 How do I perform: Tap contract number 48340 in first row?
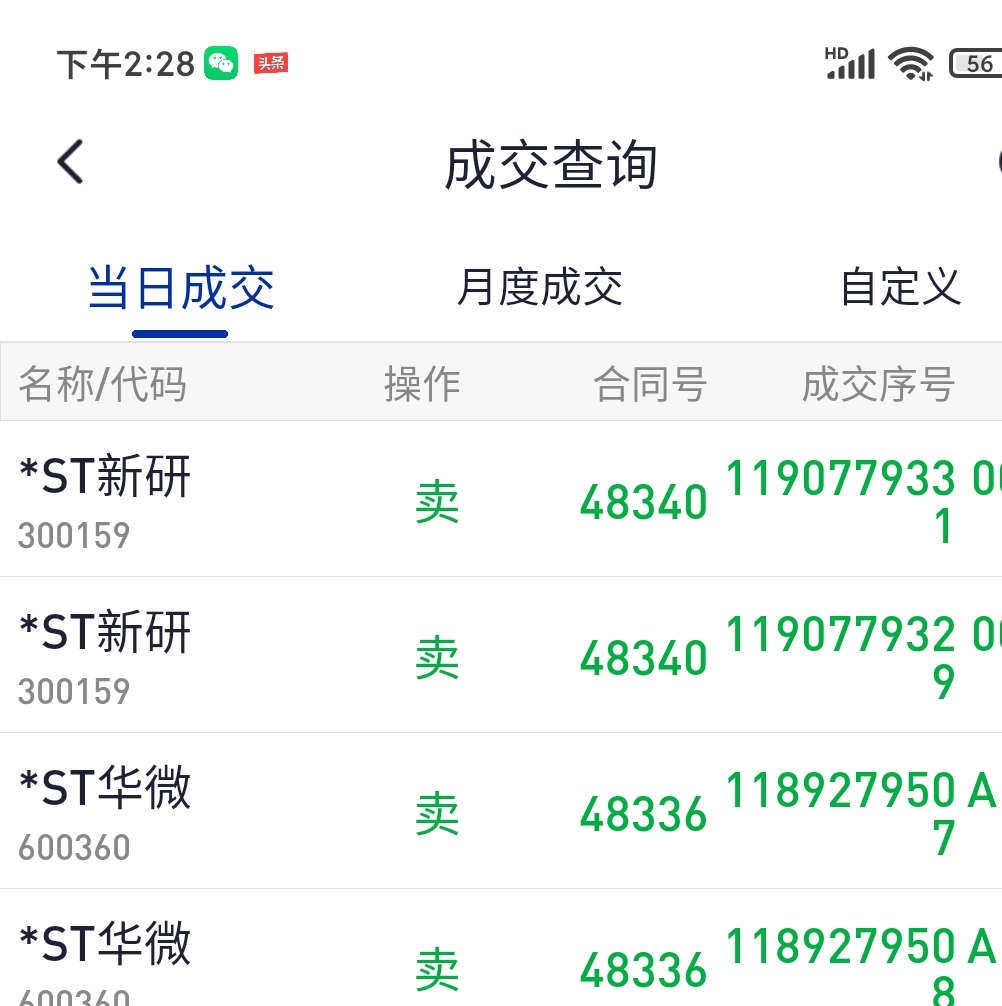click(x=643, y=502)
